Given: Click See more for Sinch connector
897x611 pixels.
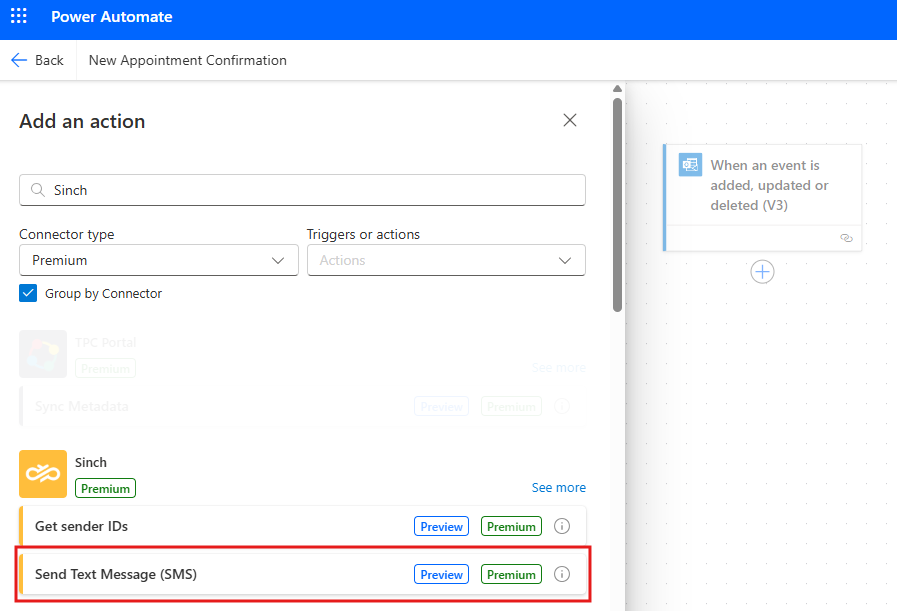Looking at the screenshot, I should pos(558,487).
